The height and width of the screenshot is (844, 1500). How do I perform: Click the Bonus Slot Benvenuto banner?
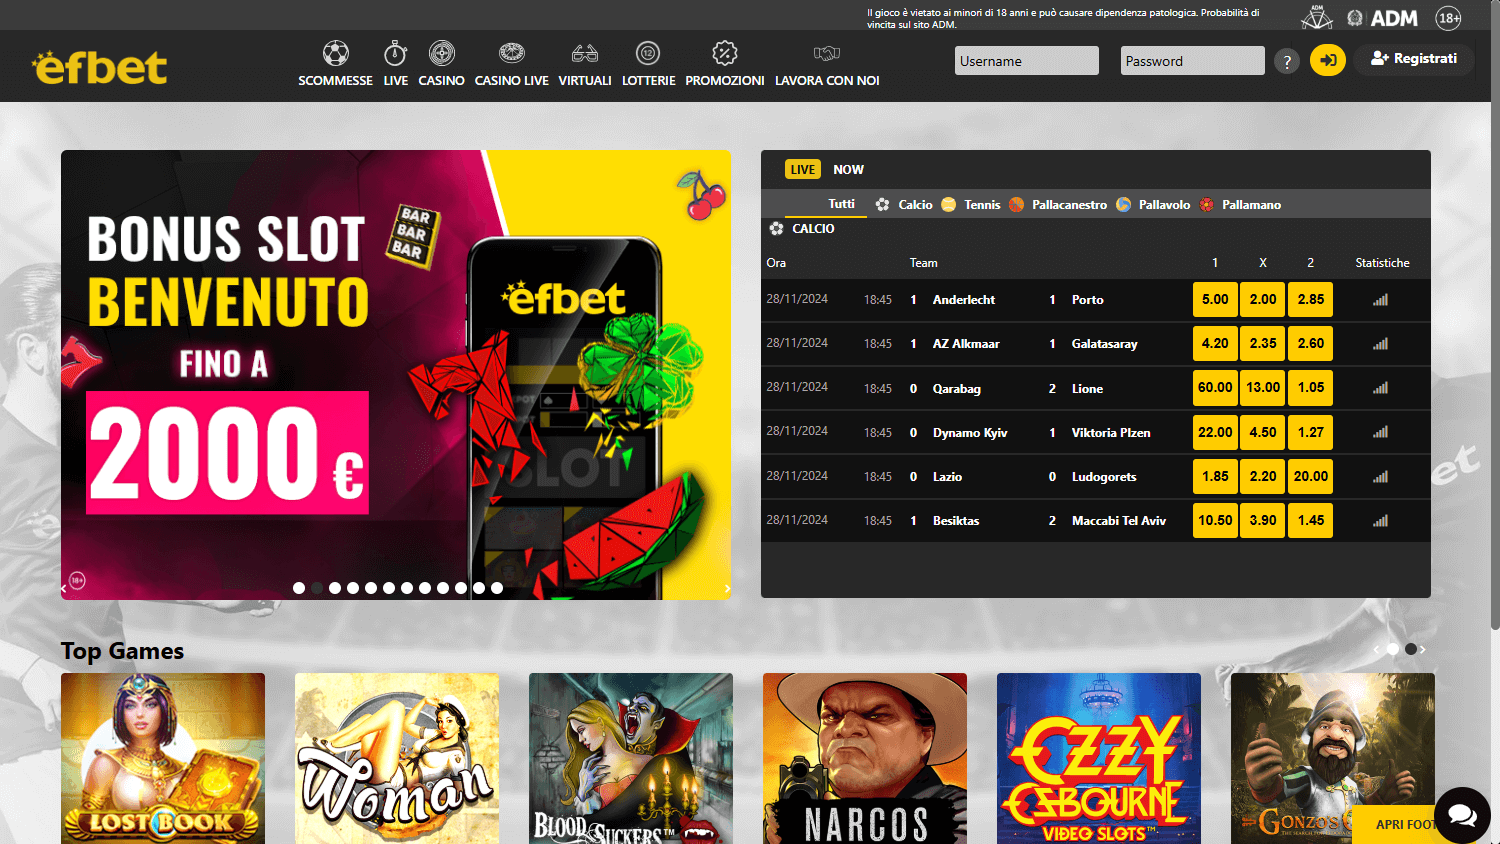coord(396,375)
